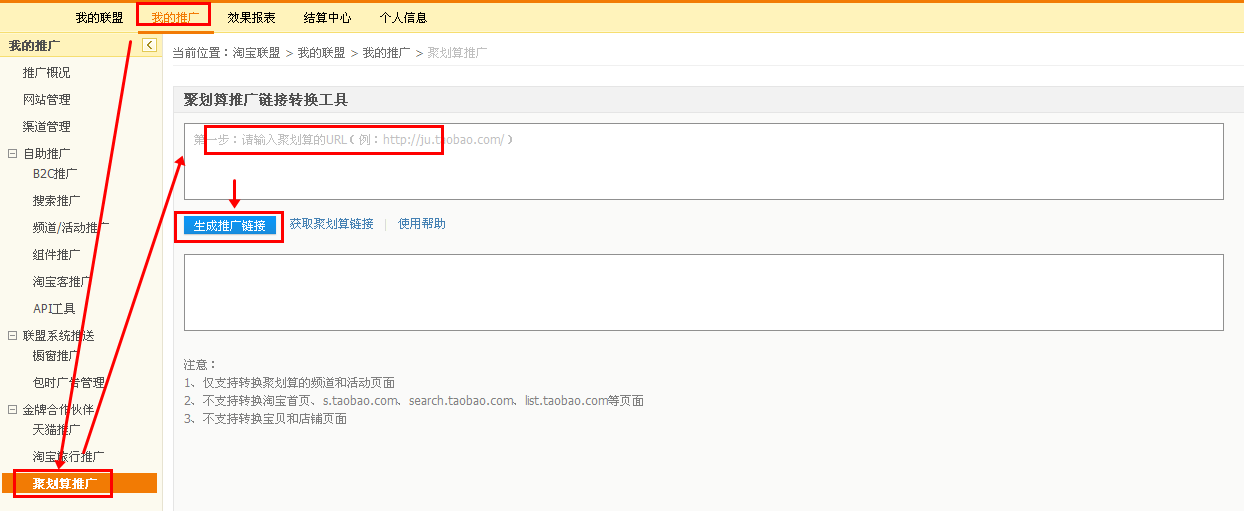Screen dimensions: 1244x511
Task: Click the search.taobao.com text in notes
Action: (461, 401)
